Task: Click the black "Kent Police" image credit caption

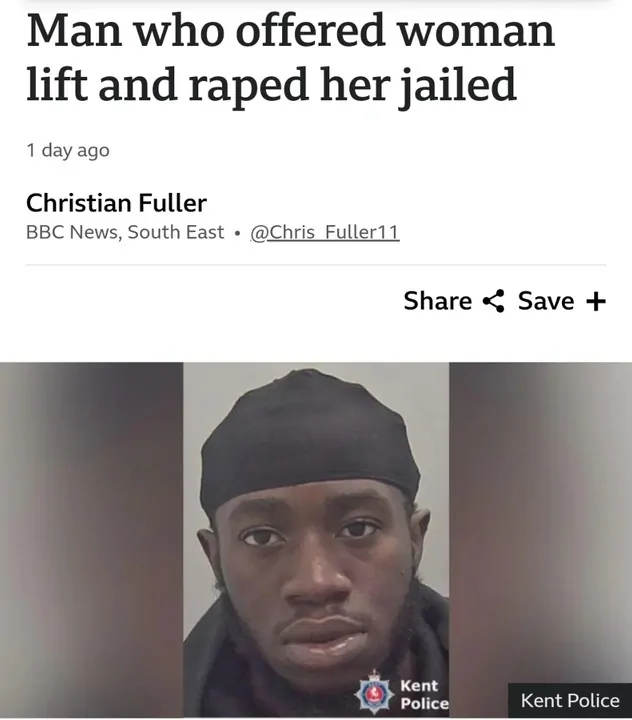Action: tap(570, 701)
